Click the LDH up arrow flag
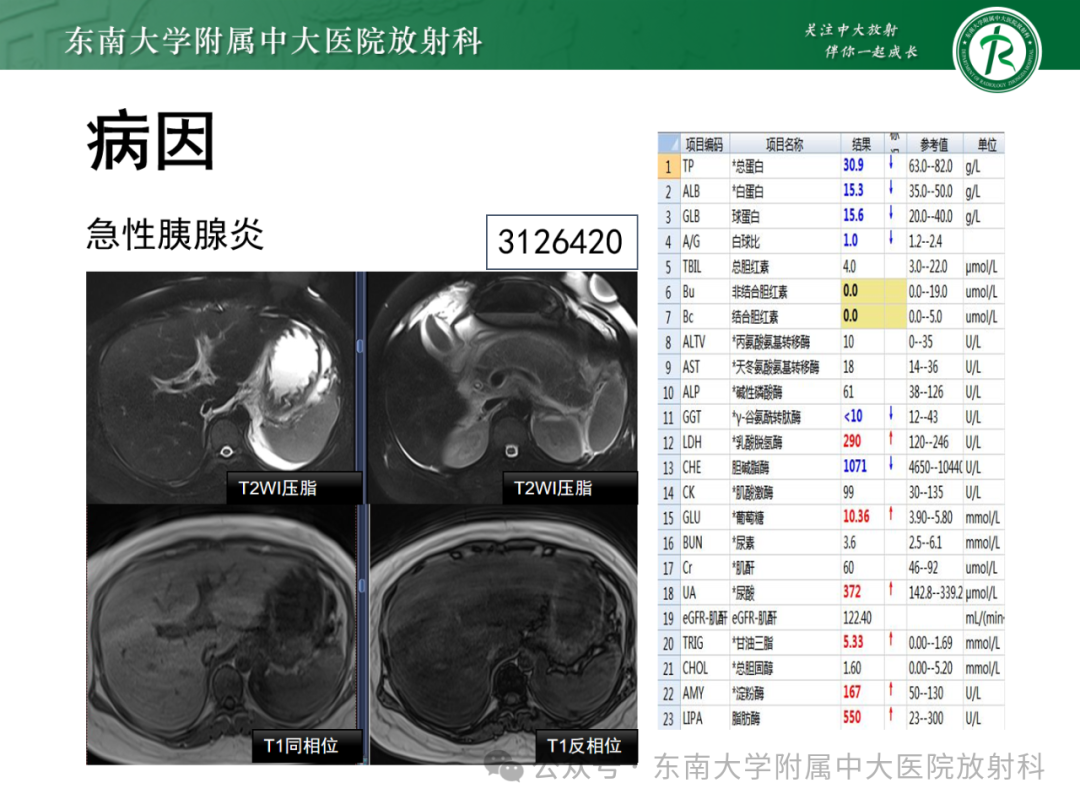This screenshot has height=810, width=1080. pos(891,439)
